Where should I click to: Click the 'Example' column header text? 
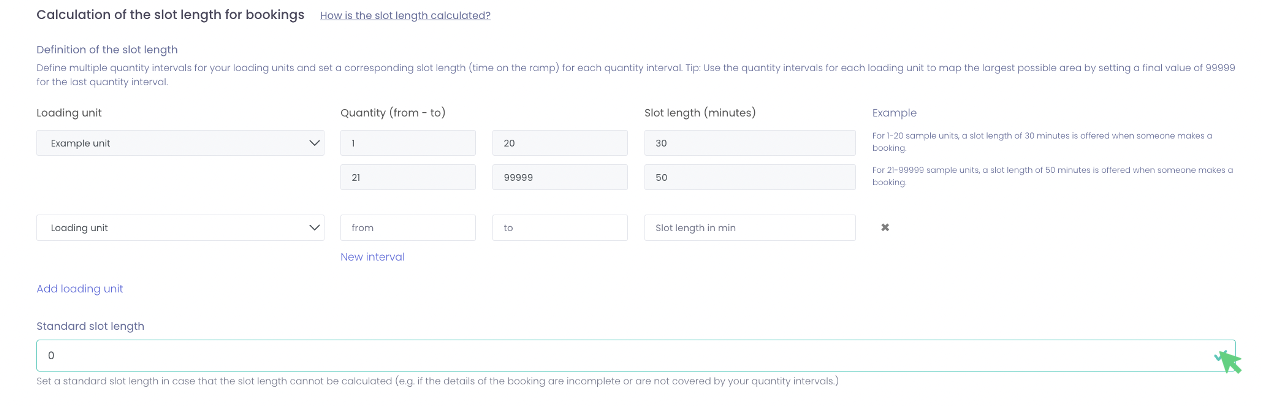894,113
